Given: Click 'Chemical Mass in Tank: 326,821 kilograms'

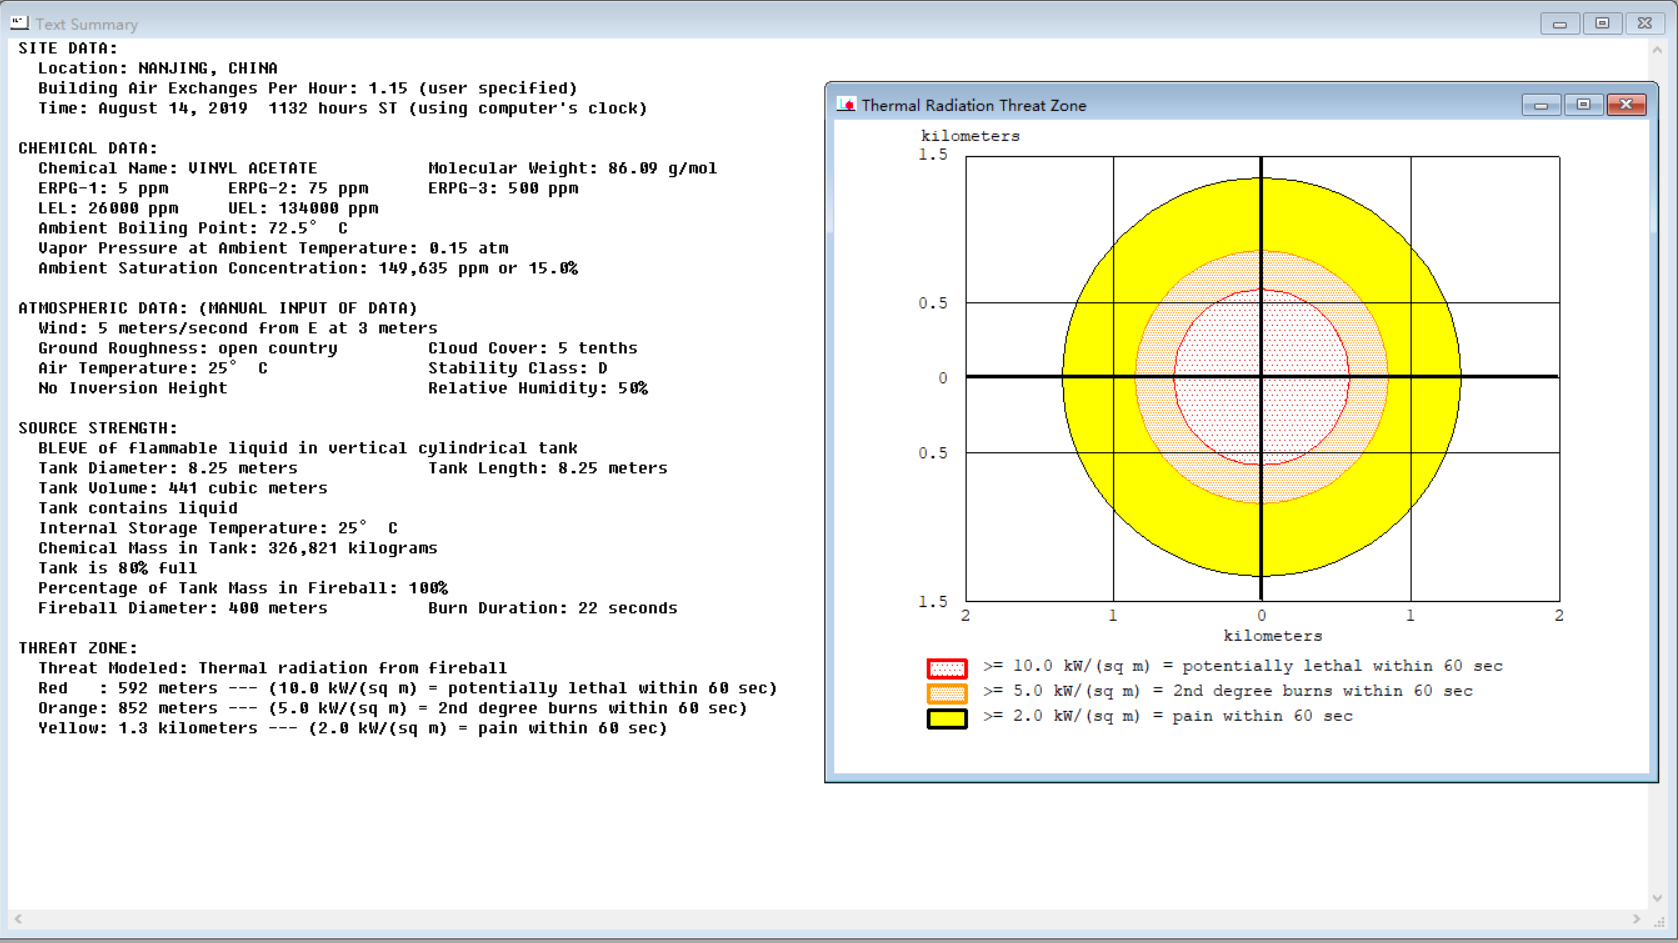Looking at the screenshot, I should click(238, 548).
